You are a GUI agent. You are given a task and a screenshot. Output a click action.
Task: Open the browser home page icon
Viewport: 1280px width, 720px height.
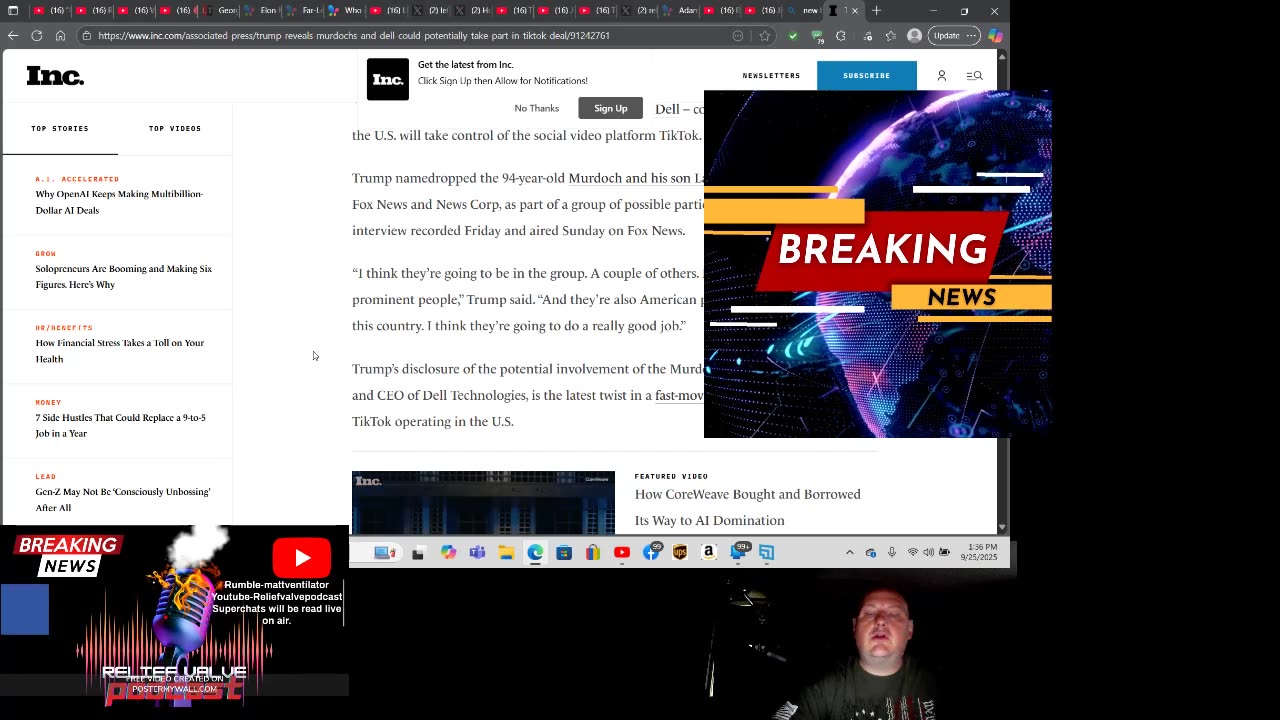[x=60, y=35]
